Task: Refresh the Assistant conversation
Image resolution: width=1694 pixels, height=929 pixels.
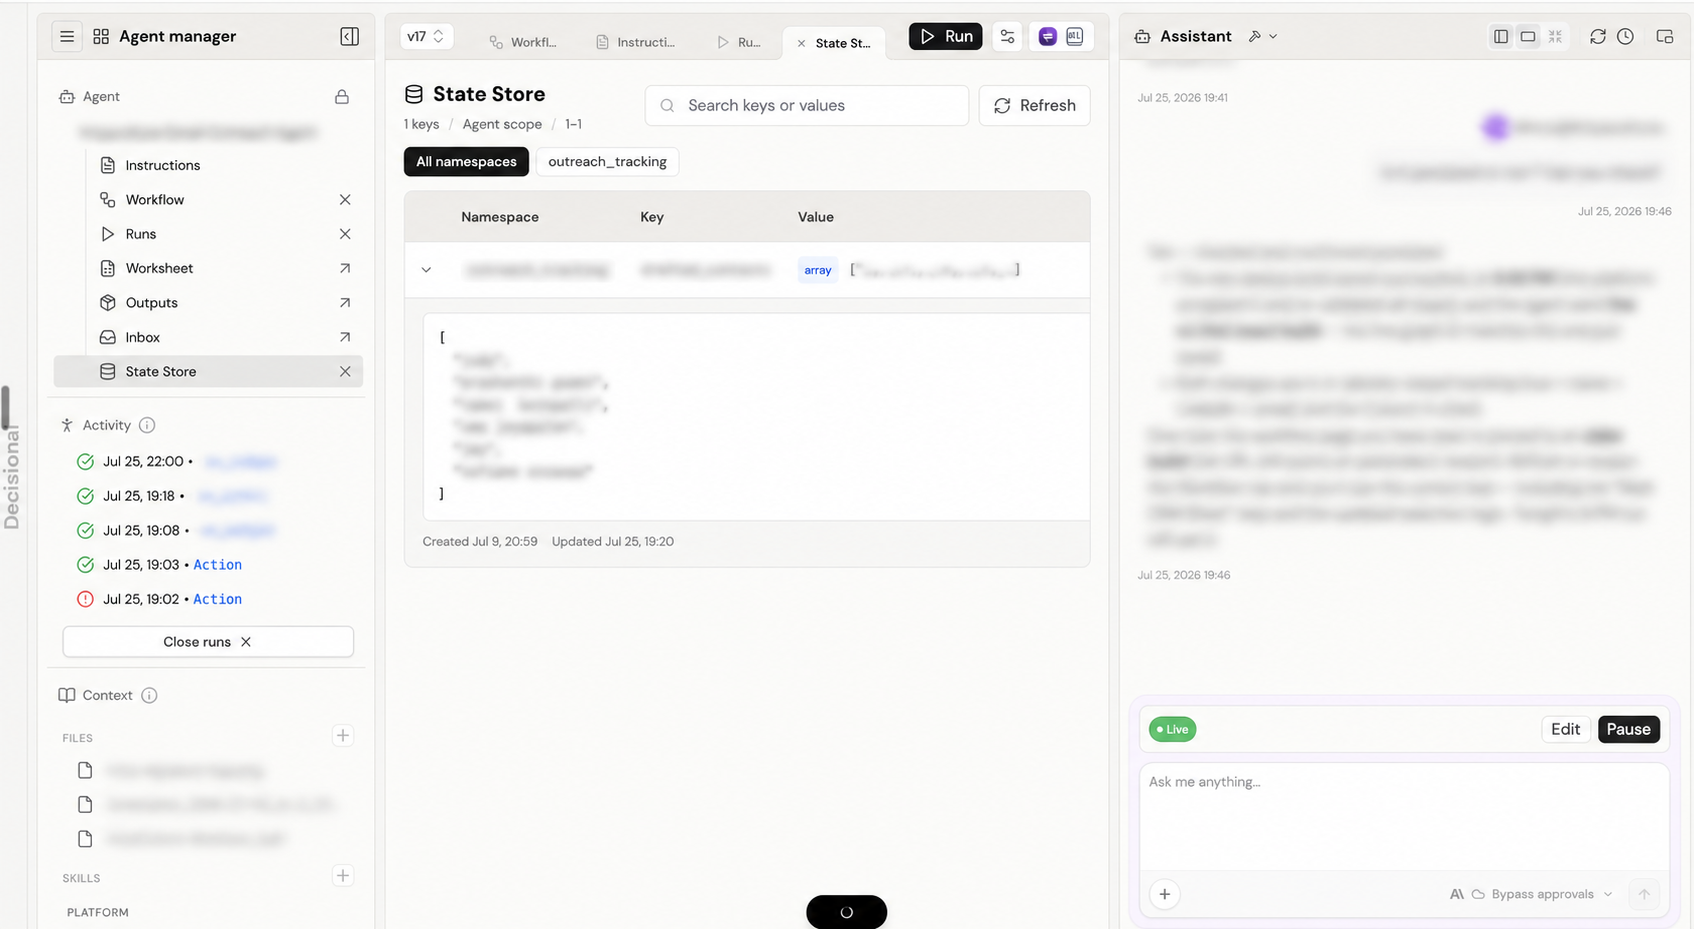Action: (x=1598, y=36)
